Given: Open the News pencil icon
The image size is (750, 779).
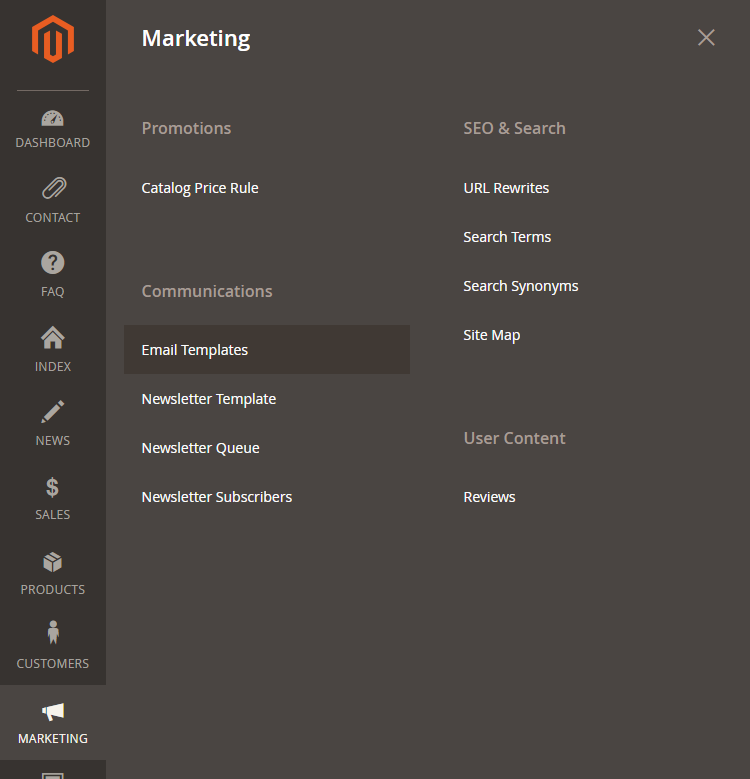Looking at the screenshot, I should (53, 411).
